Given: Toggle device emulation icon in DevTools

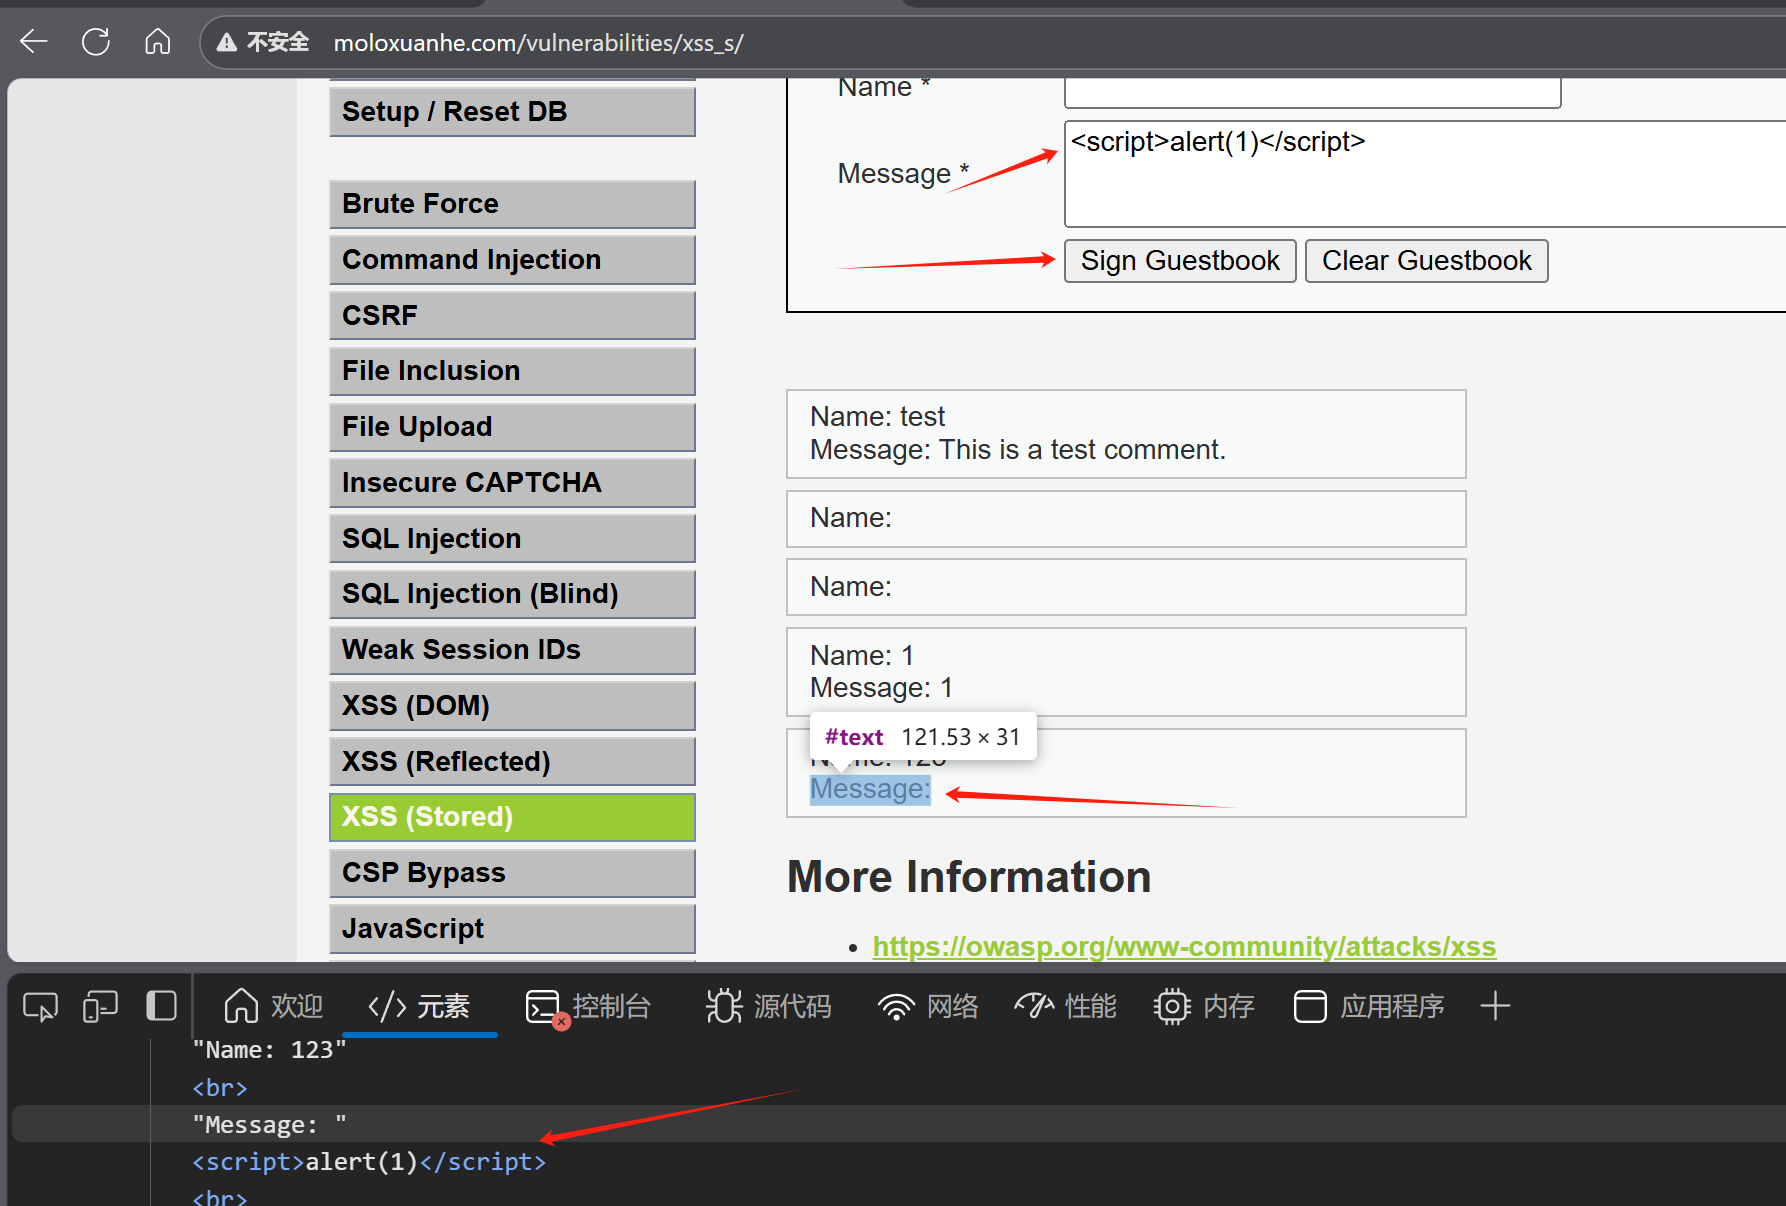Looking at the screenshot, I should (100, 1006).
